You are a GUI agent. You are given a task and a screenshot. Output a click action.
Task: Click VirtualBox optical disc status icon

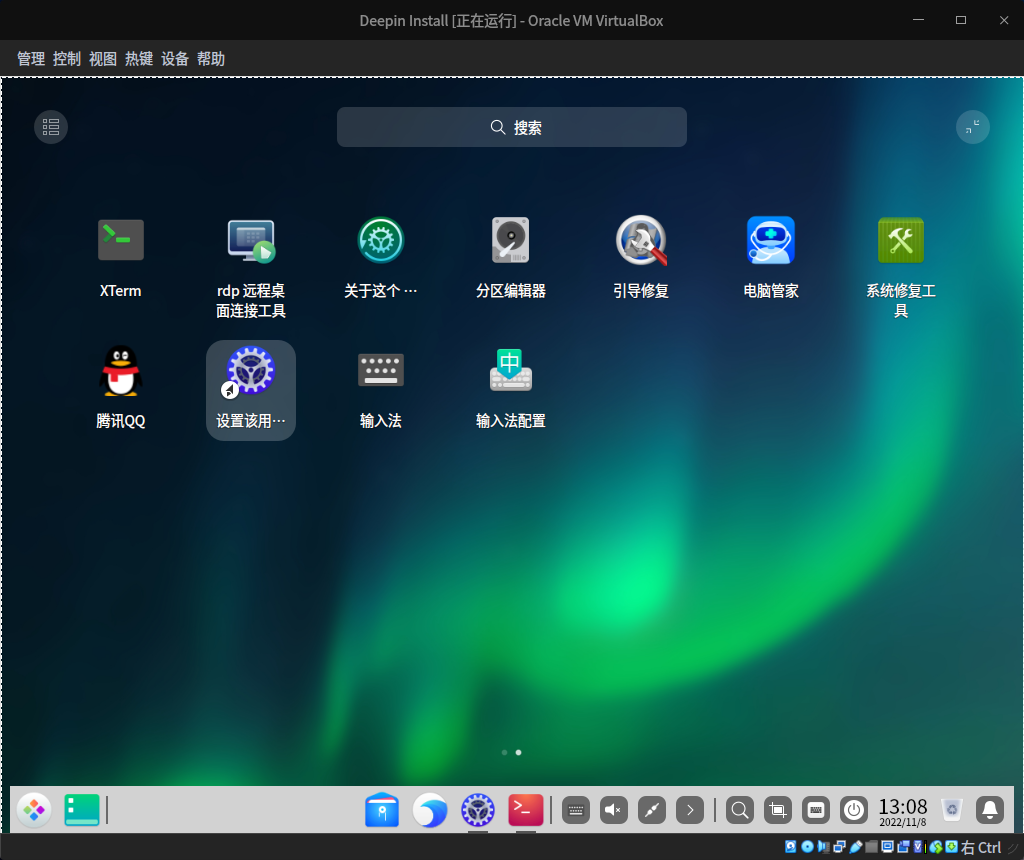pyautogui.click(x=807, y=847)
